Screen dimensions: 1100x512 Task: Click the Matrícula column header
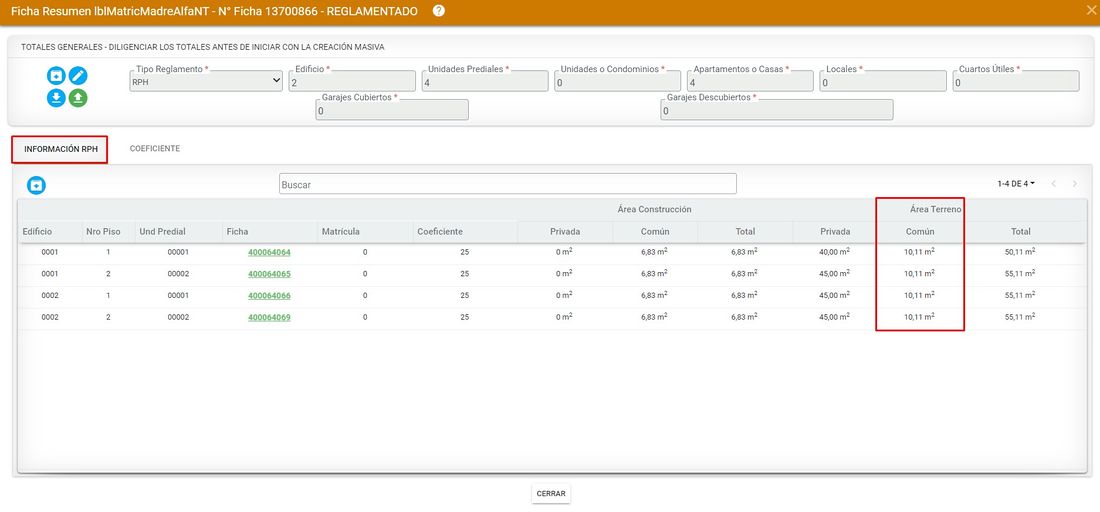pyautogui.click(x=341, y=231)
